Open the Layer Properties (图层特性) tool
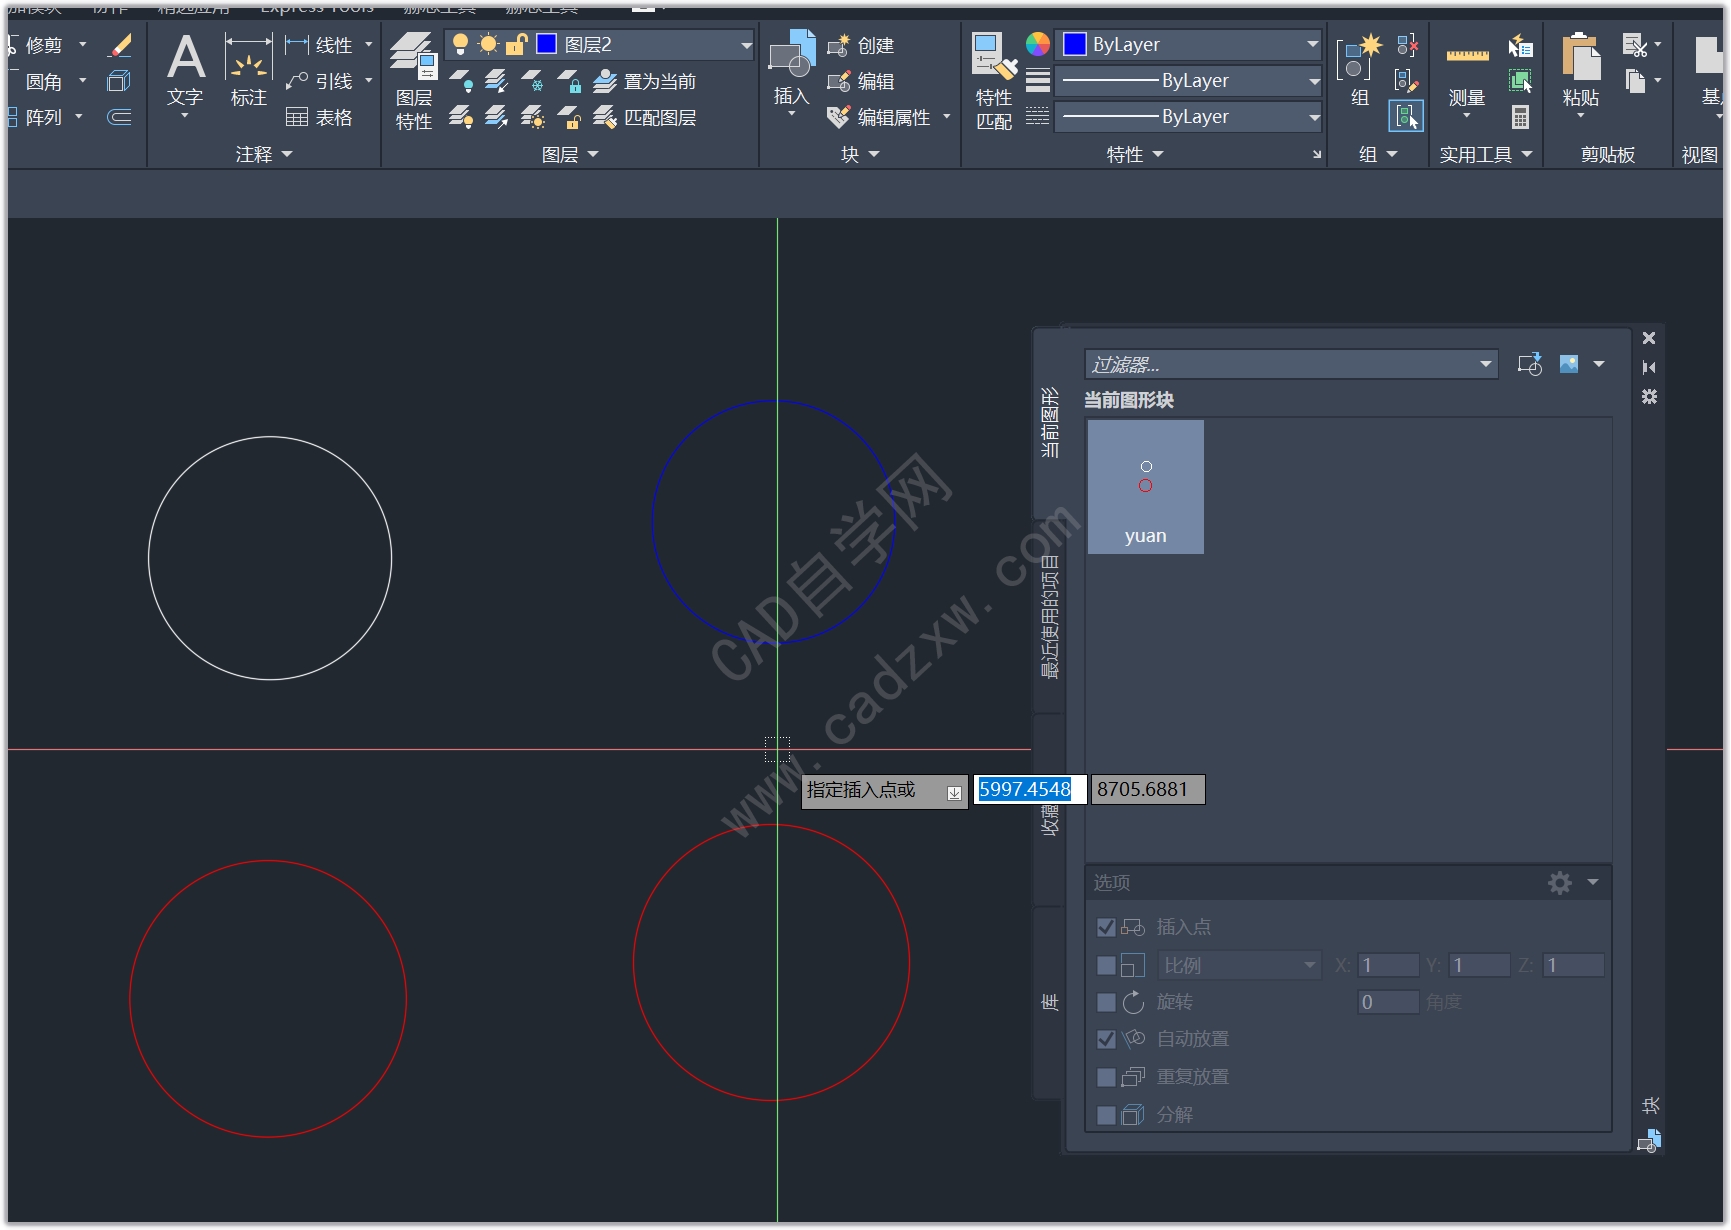The image size is (1731, 1230). coord(413,81)
